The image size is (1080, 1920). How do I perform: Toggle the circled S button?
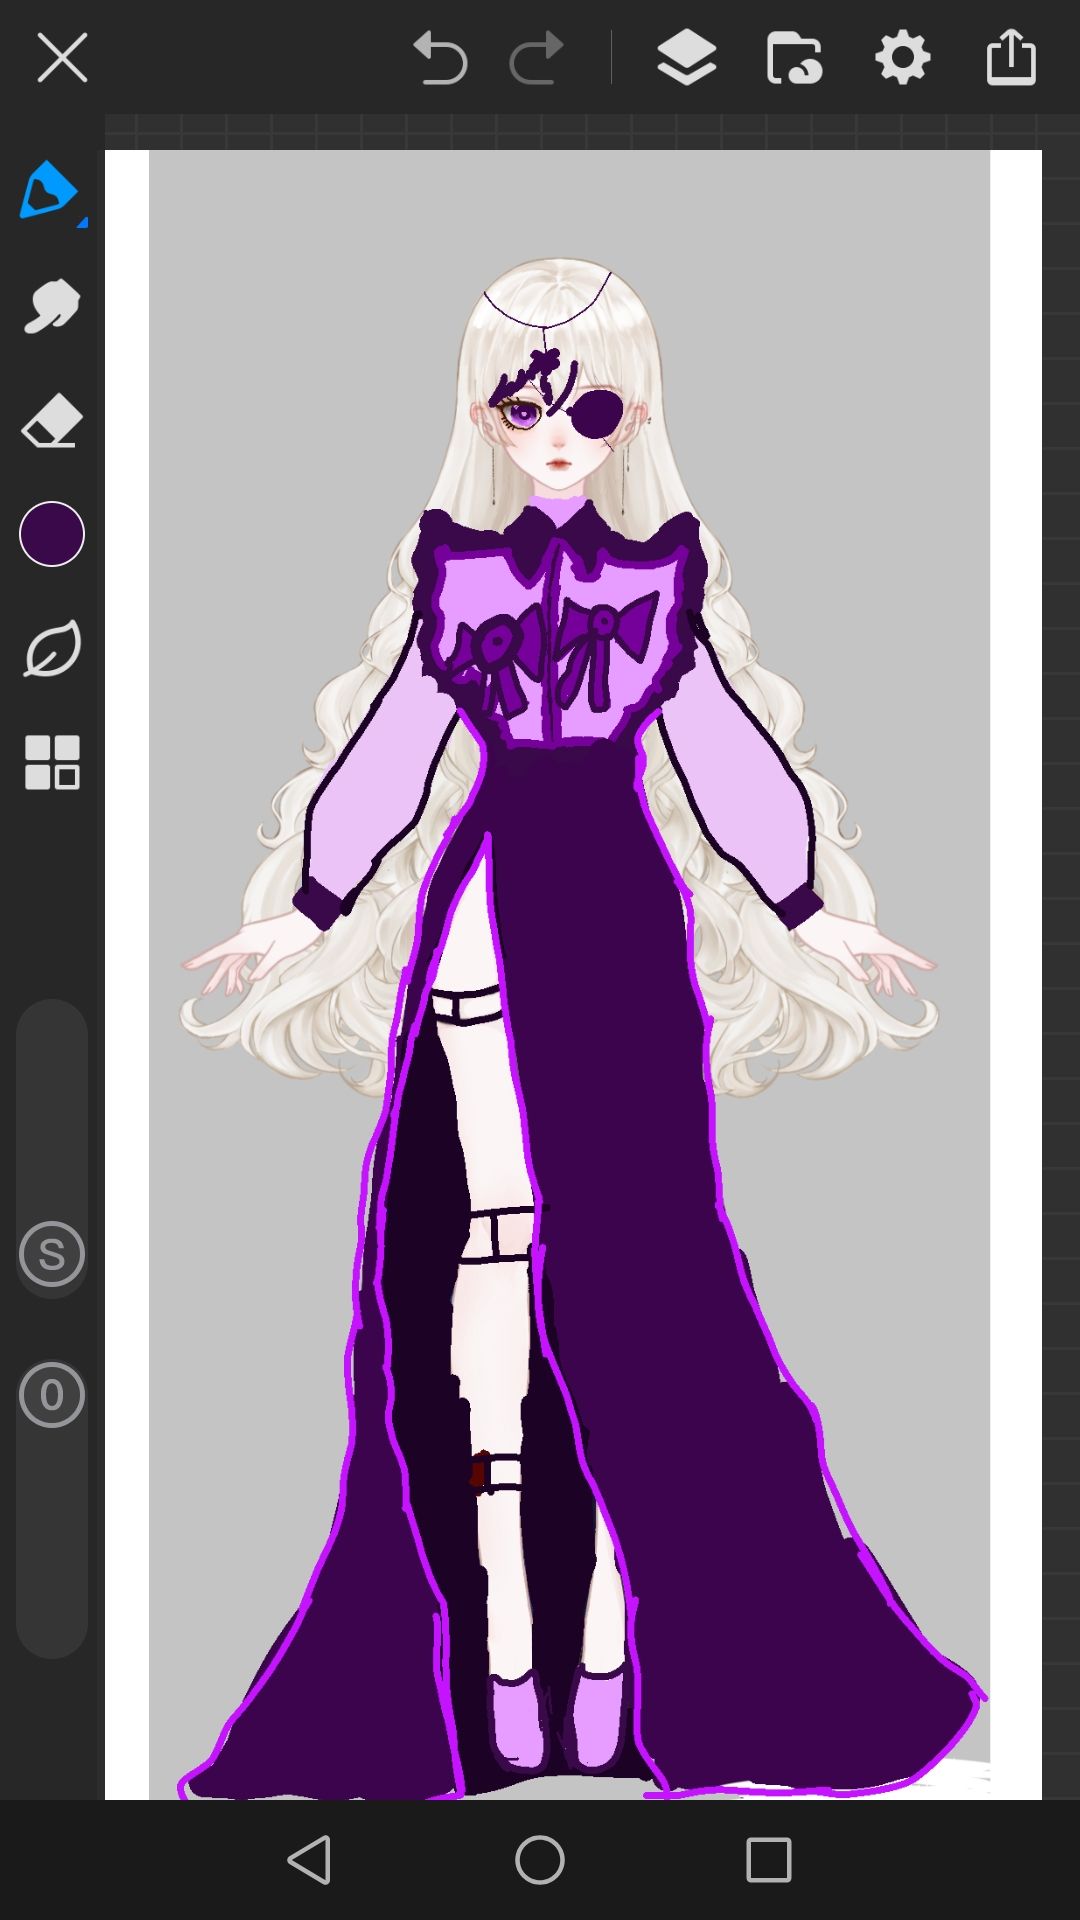pos(51,1254)
